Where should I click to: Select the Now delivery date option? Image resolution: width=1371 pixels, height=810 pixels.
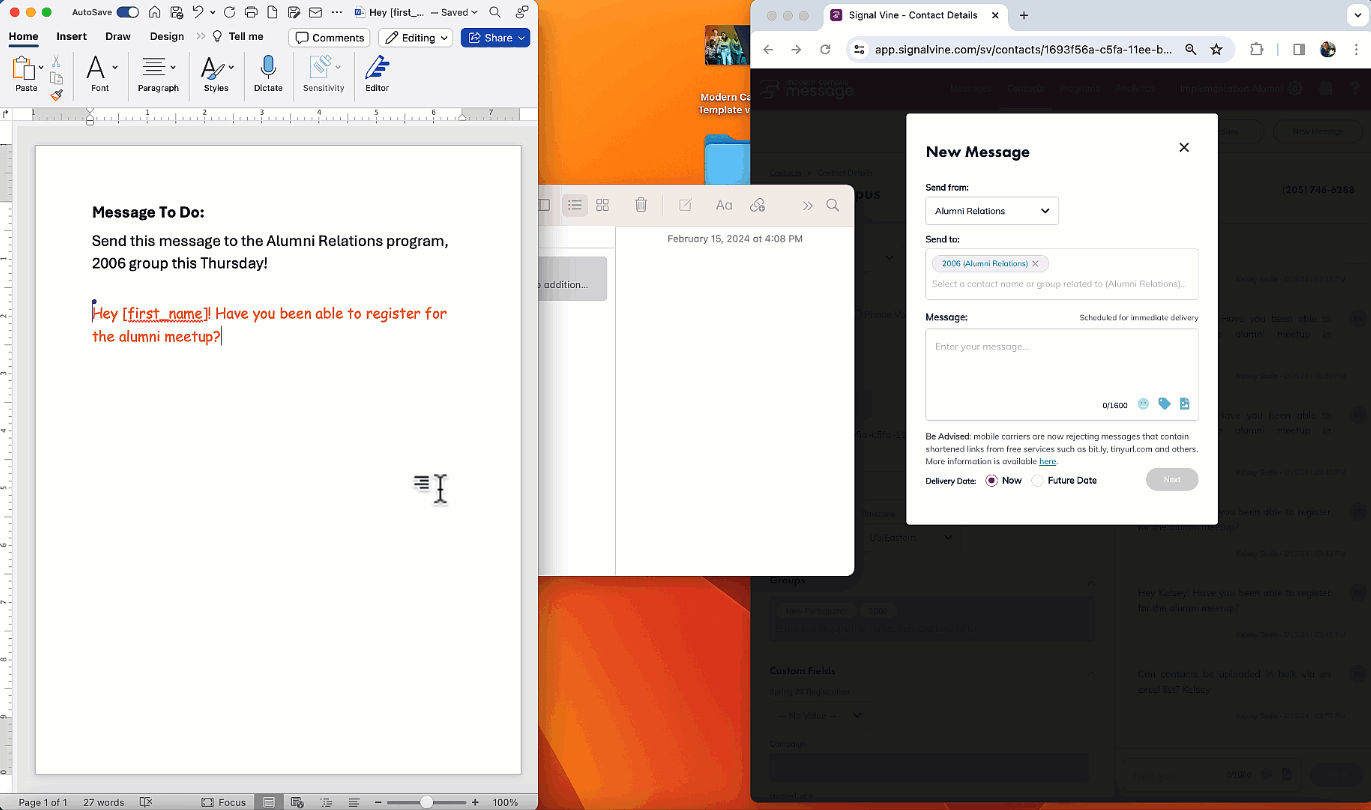click(x=990, y=480)
